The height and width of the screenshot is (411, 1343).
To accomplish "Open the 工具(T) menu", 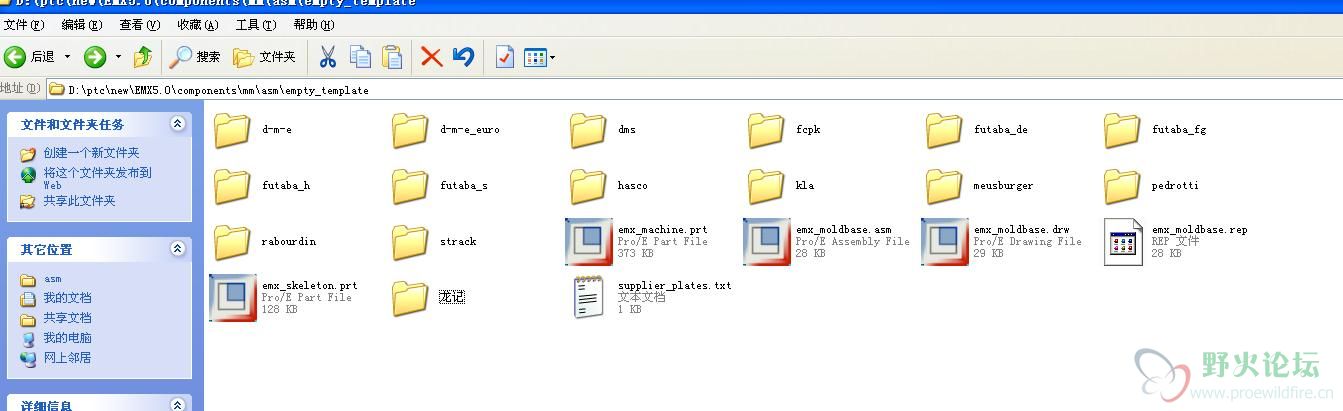I will (x=255, y=25).
